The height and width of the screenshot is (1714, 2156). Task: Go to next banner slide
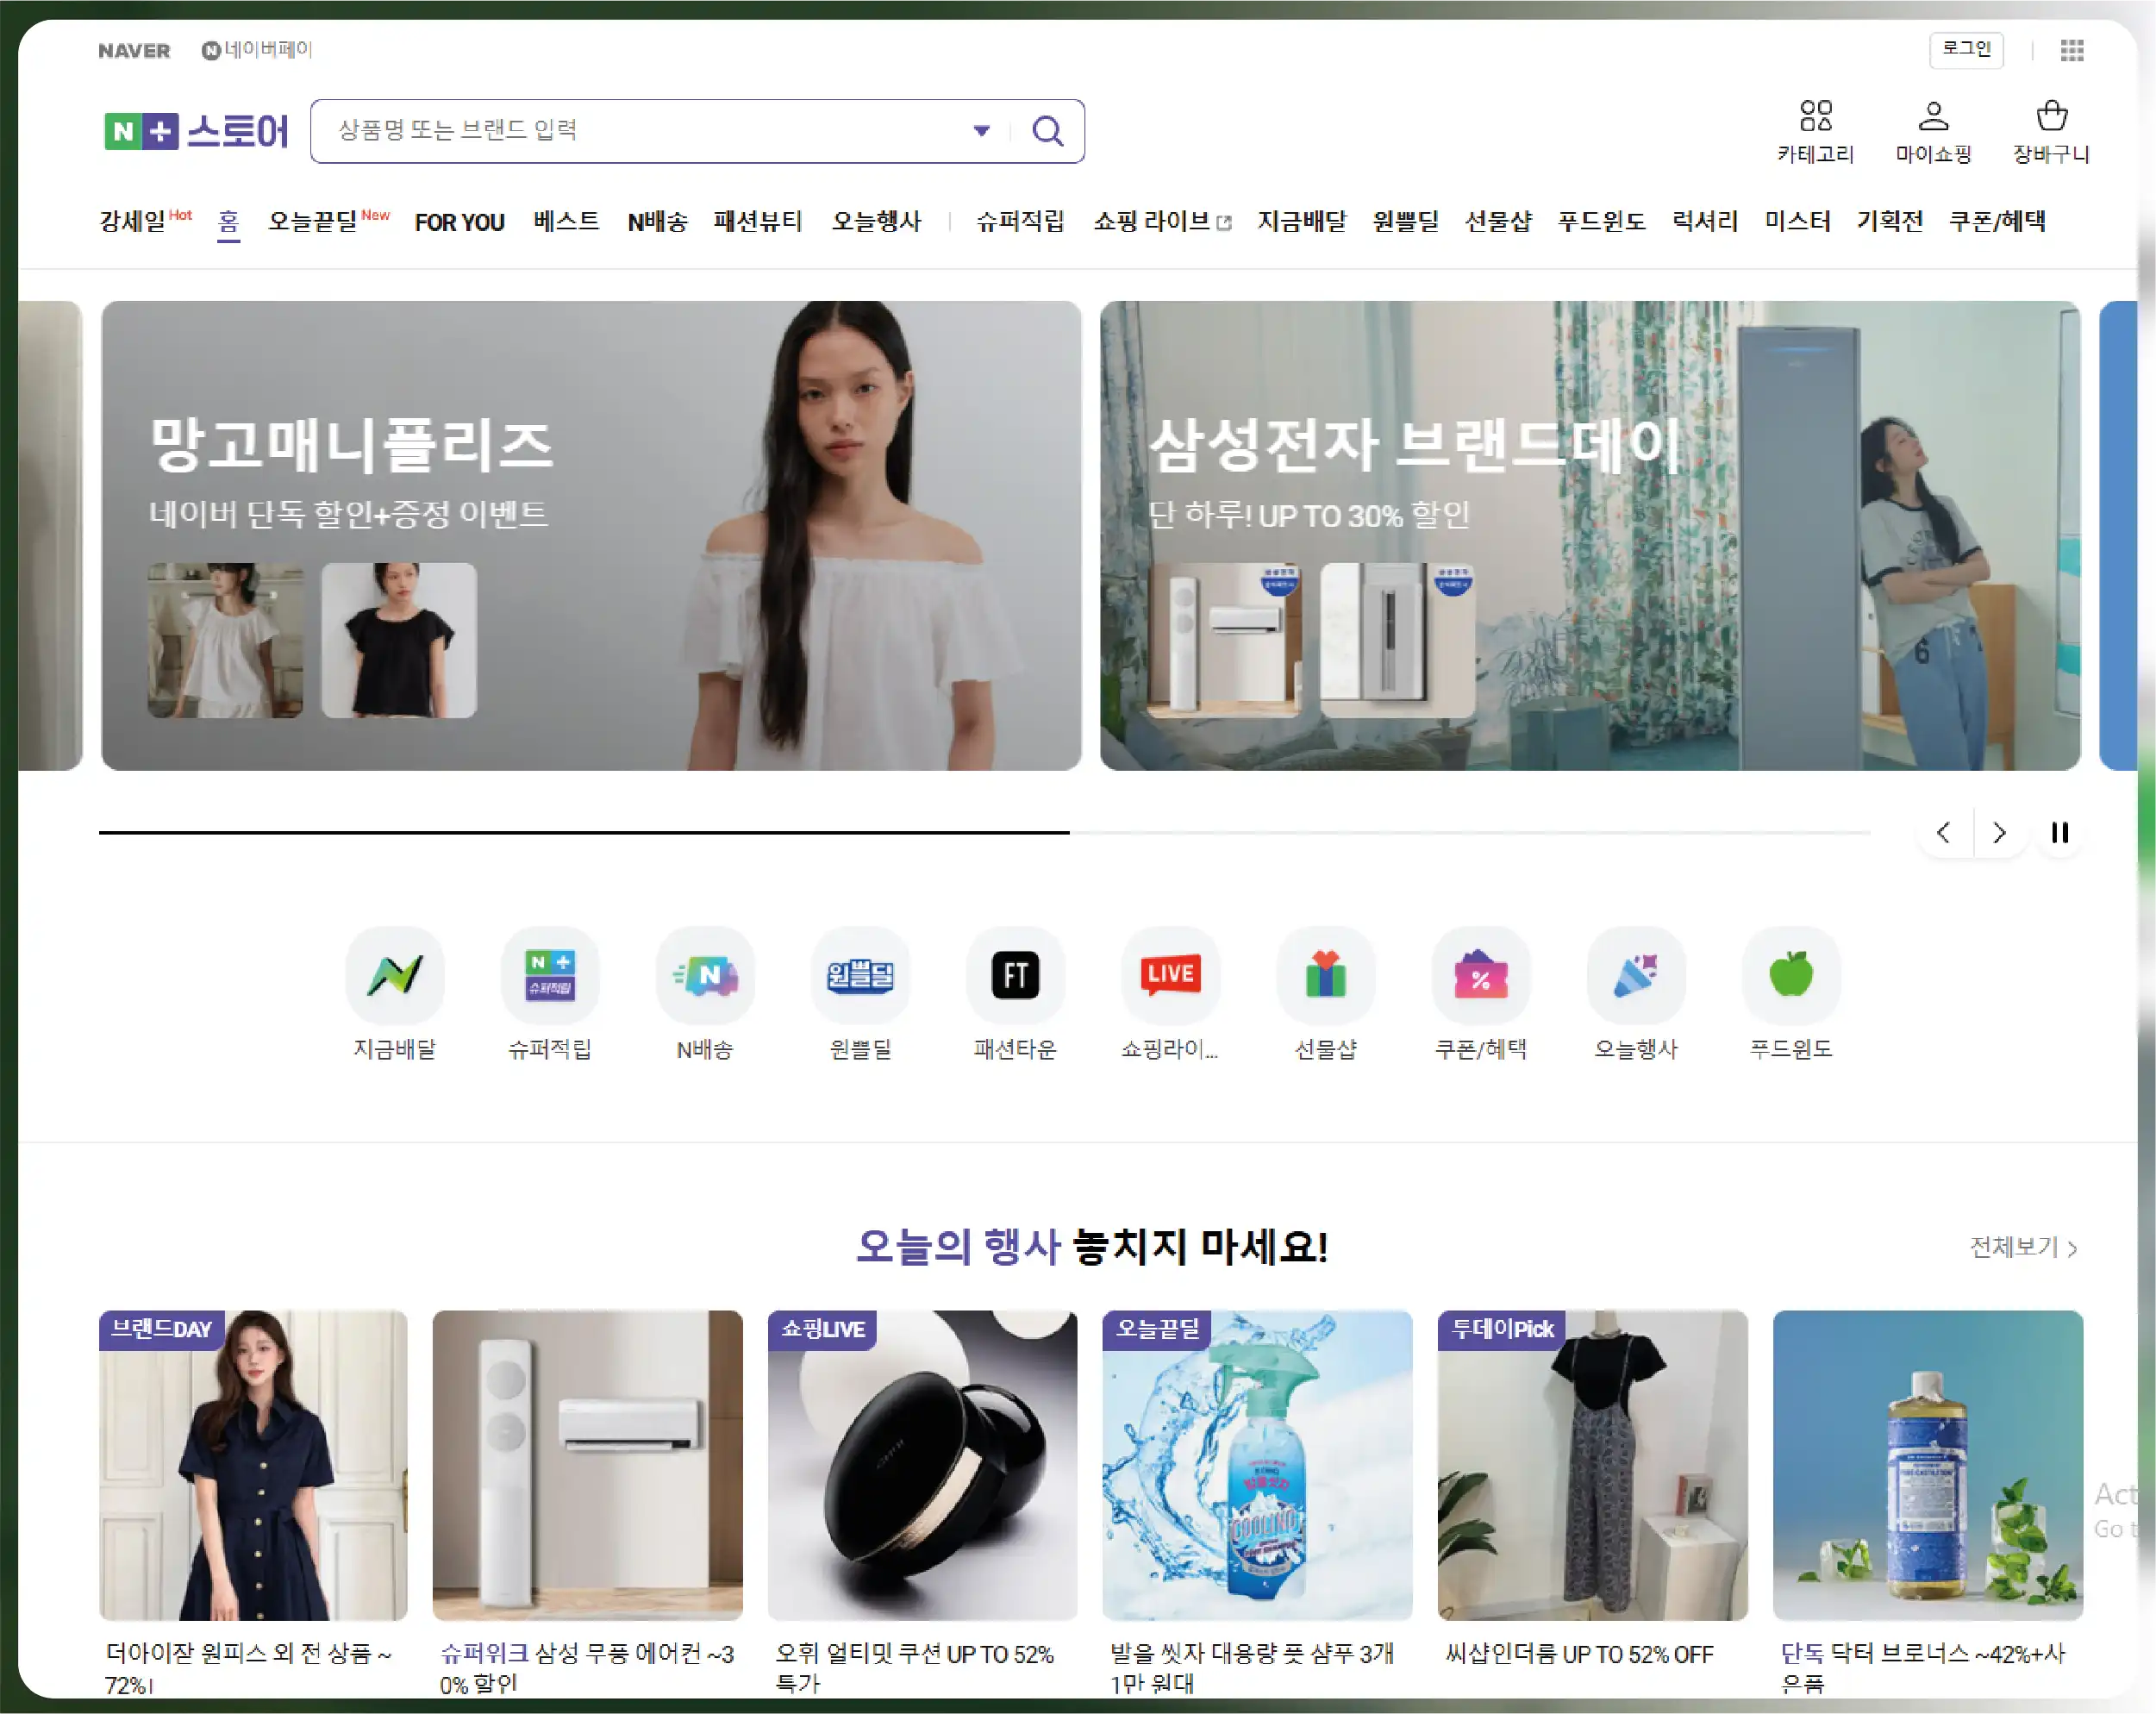tap(1999, 832)
